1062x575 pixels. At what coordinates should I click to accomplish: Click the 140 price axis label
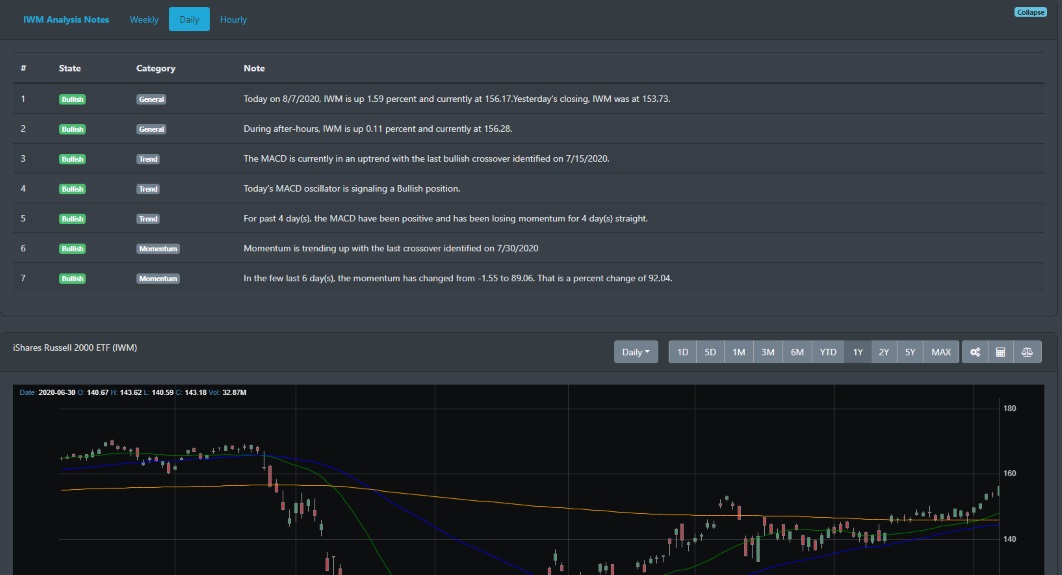click(1009, 539)
